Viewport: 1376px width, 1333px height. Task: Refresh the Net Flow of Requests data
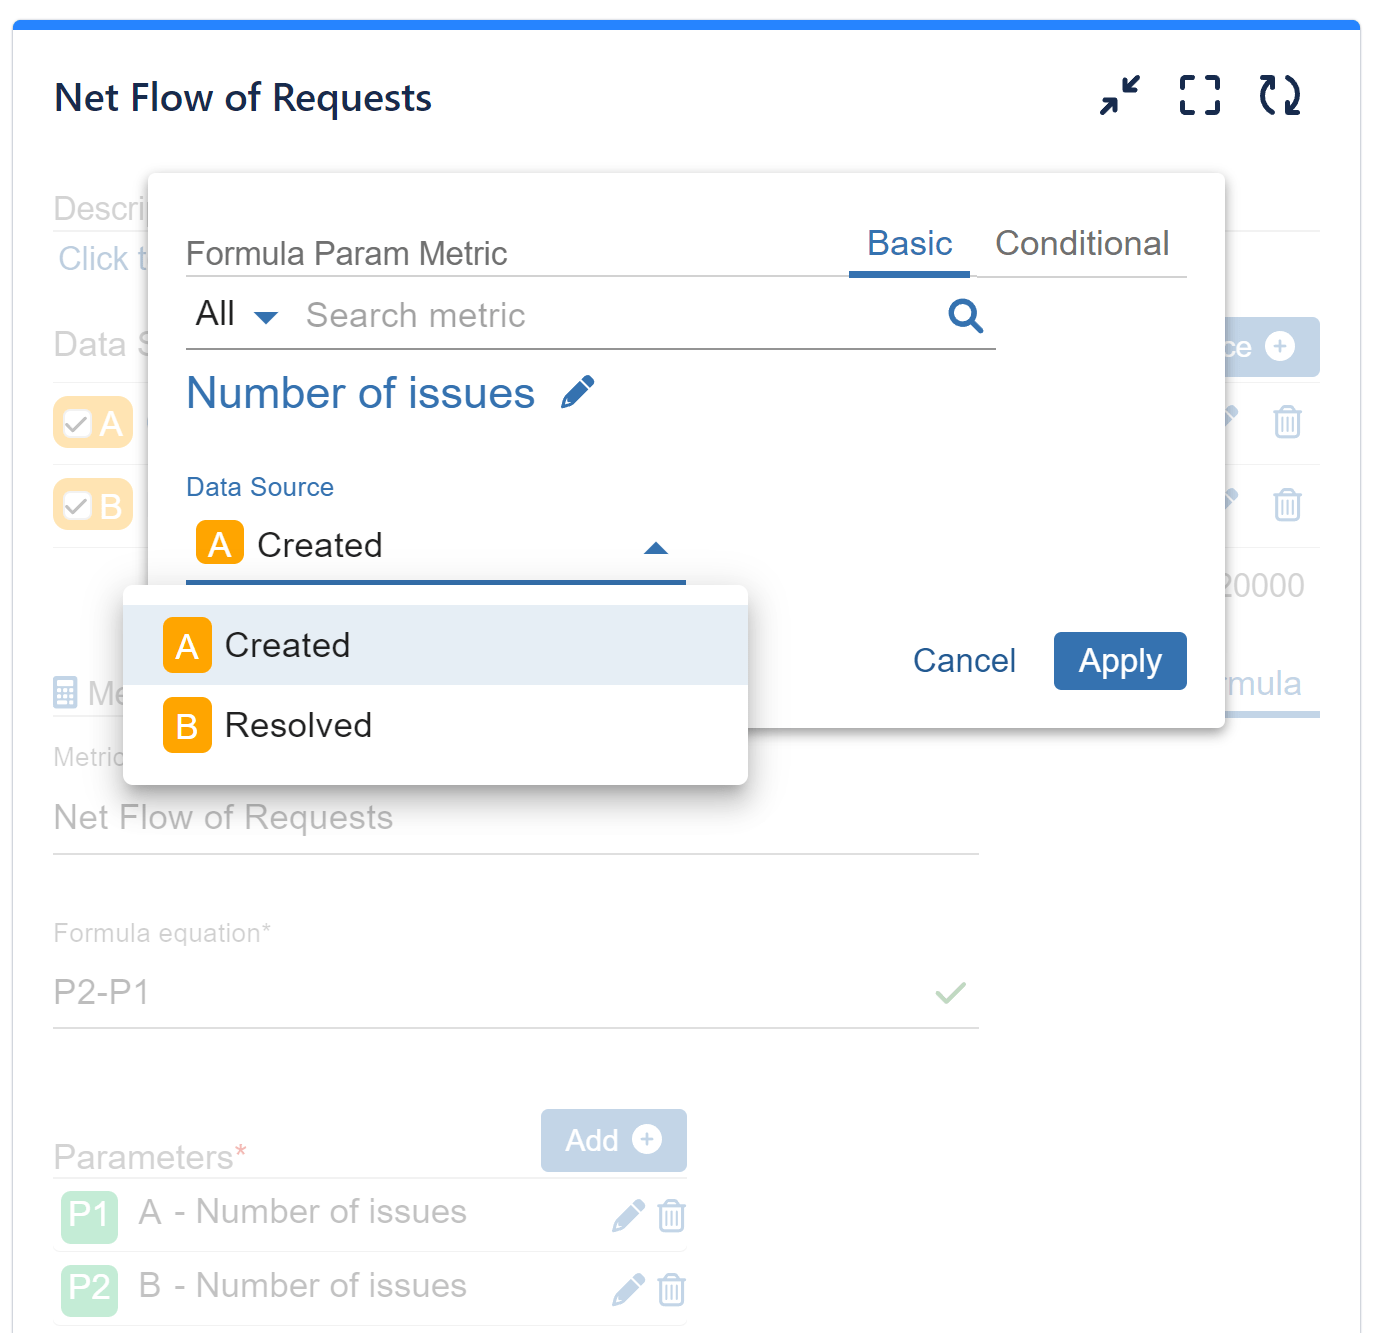(1280, 96)
